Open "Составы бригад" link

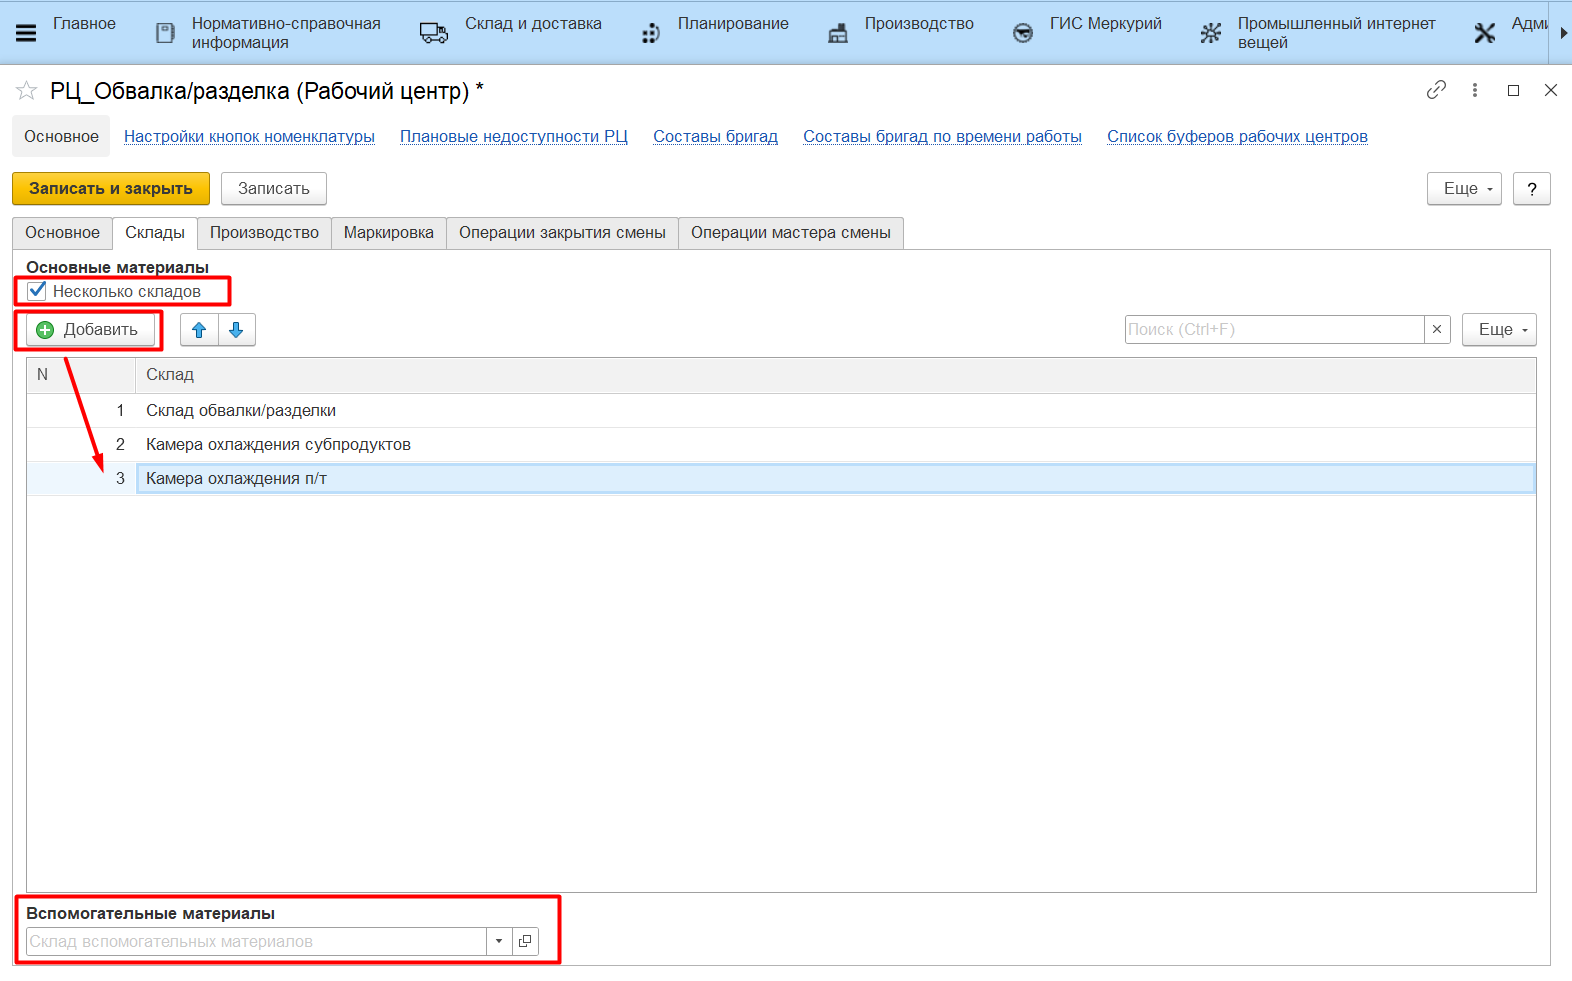click(715, 137)
